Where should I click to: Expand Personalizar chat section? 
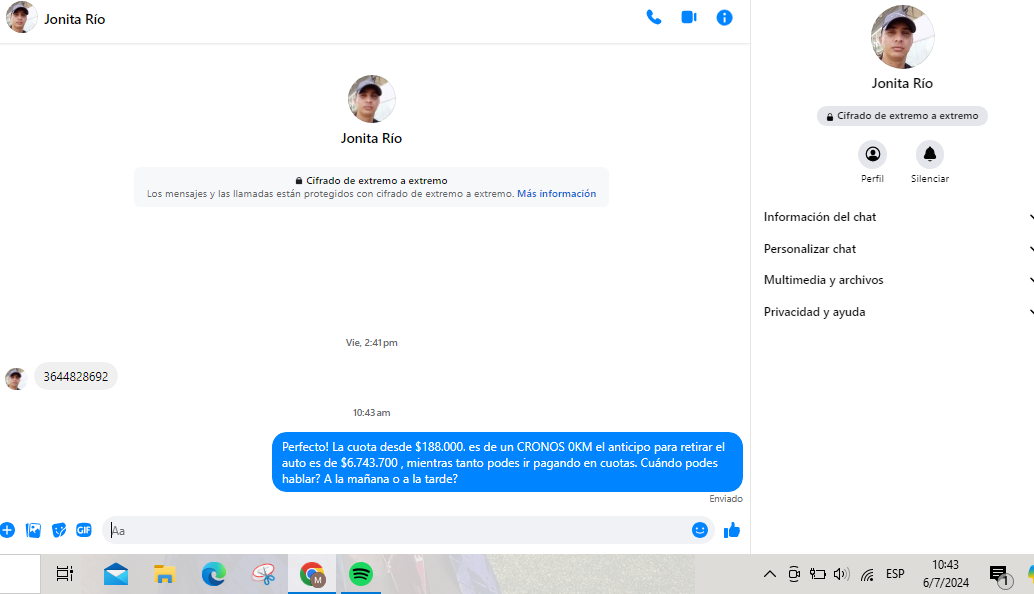coord(897,249)
